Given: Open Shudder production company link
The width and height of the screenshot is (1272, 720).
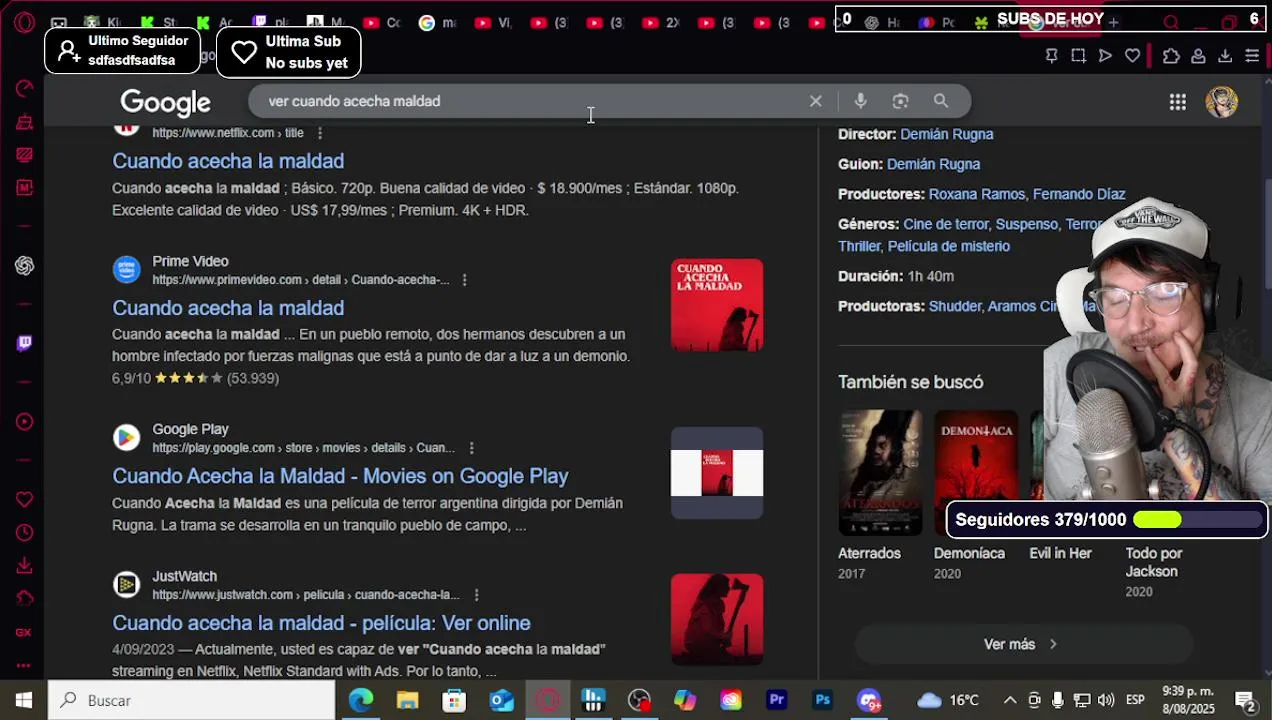Looking at the screenshot, I should pos(955,306).
